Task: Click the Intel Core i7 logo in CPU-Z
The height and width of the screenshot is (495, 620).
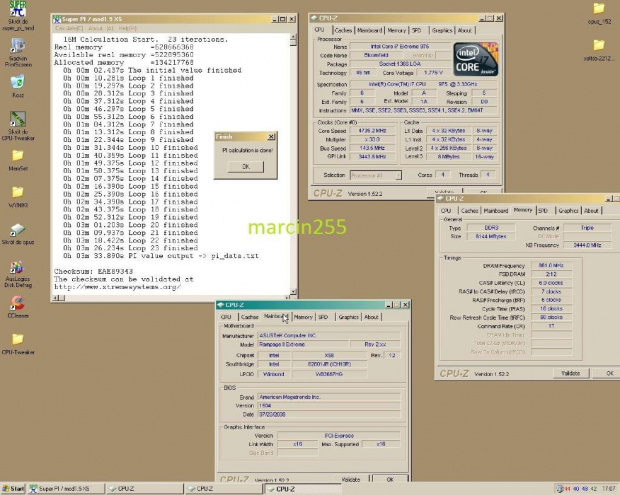Action: 475,59
